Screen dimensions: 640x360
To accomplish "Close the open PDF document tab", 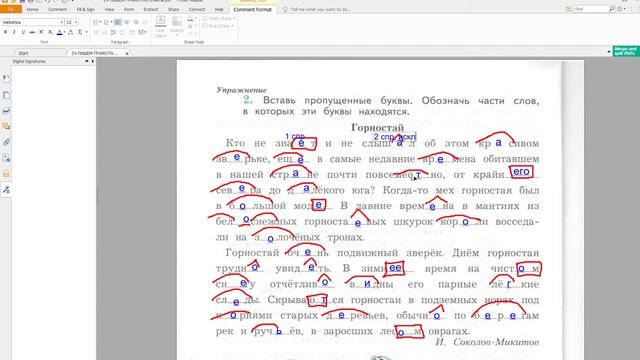I will tap(127, 53).
